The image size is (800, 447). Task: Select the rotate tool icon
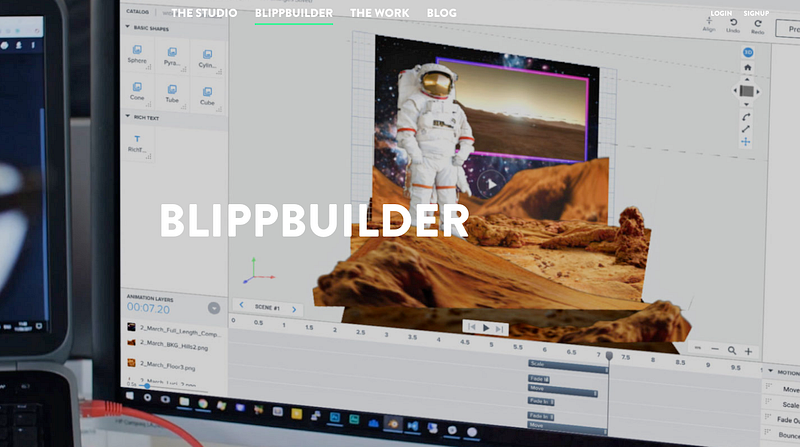pos(746,117)
